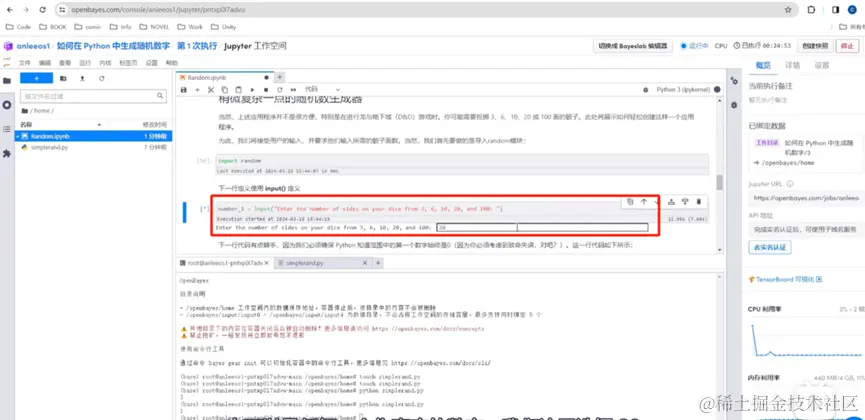Click the 创建快照 button

pos(815,46)
